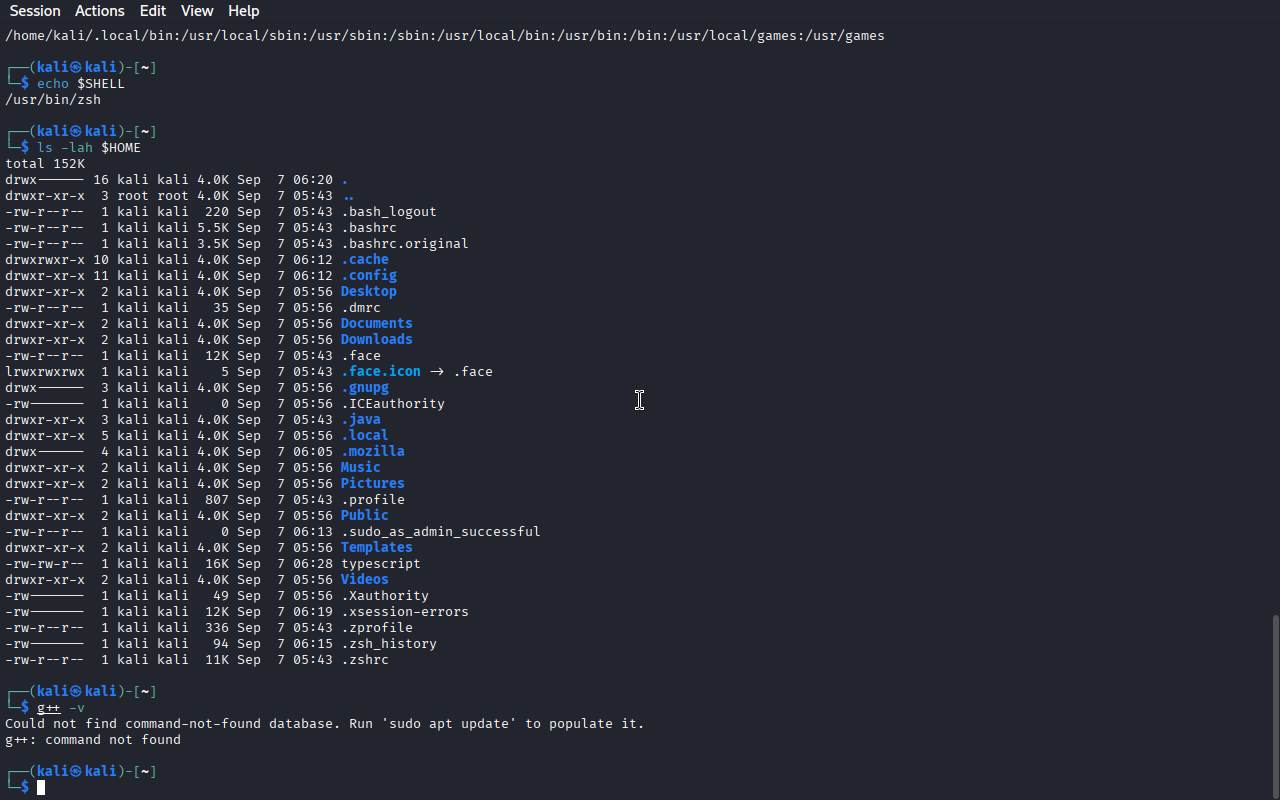The height and width of the screenshot is (800, 1280).
Task: Click the .bashrc.original file name
Action: point(405,244)
